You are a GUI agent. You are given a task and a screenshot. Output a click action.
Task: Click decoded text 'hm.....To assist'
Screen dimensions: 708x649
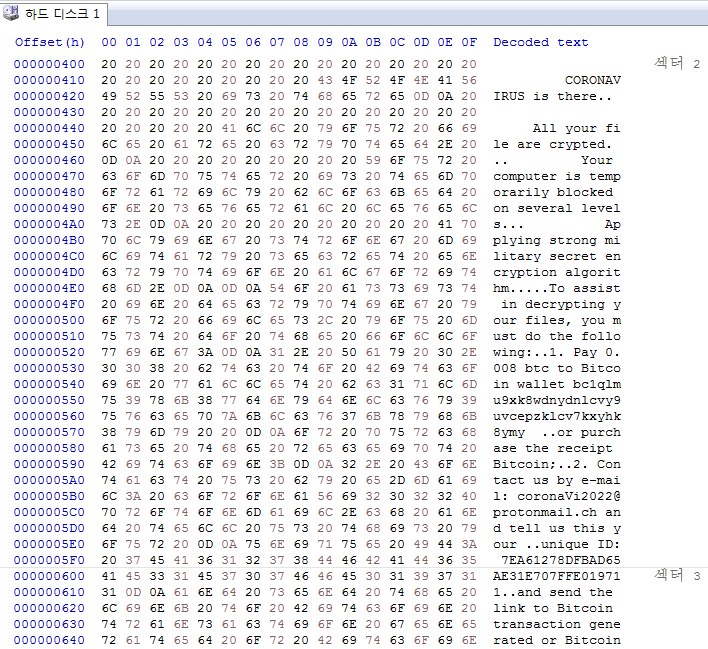557,288
